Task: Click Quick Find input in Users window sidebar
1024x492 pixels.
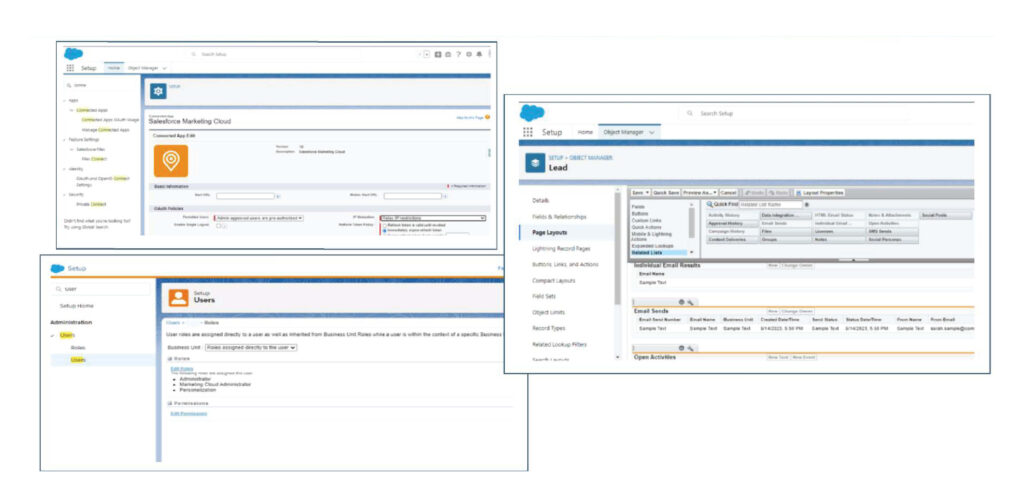Action: pos(101,288)
